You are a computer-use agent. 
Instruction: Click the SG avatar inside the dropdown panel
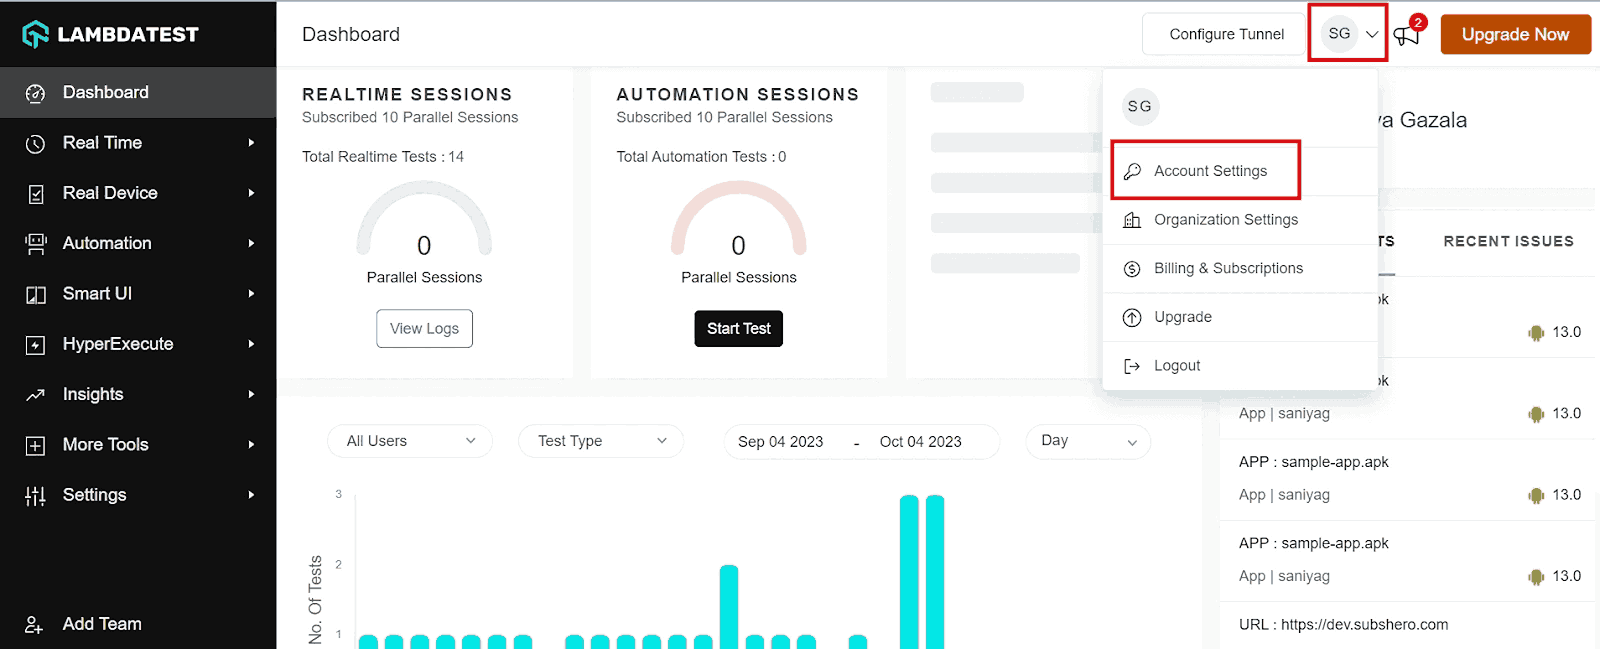coord(1140,106)
